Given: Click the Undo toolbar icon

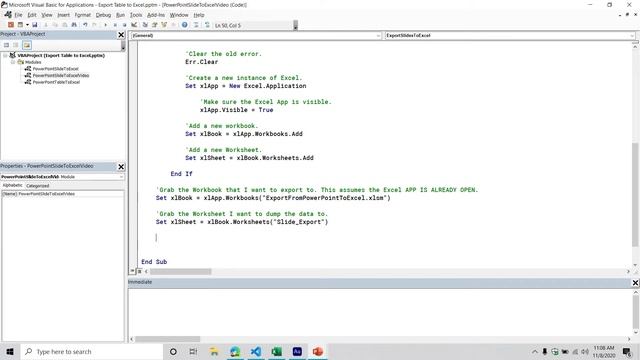Looking at the screenshot, I should (85, 25).
